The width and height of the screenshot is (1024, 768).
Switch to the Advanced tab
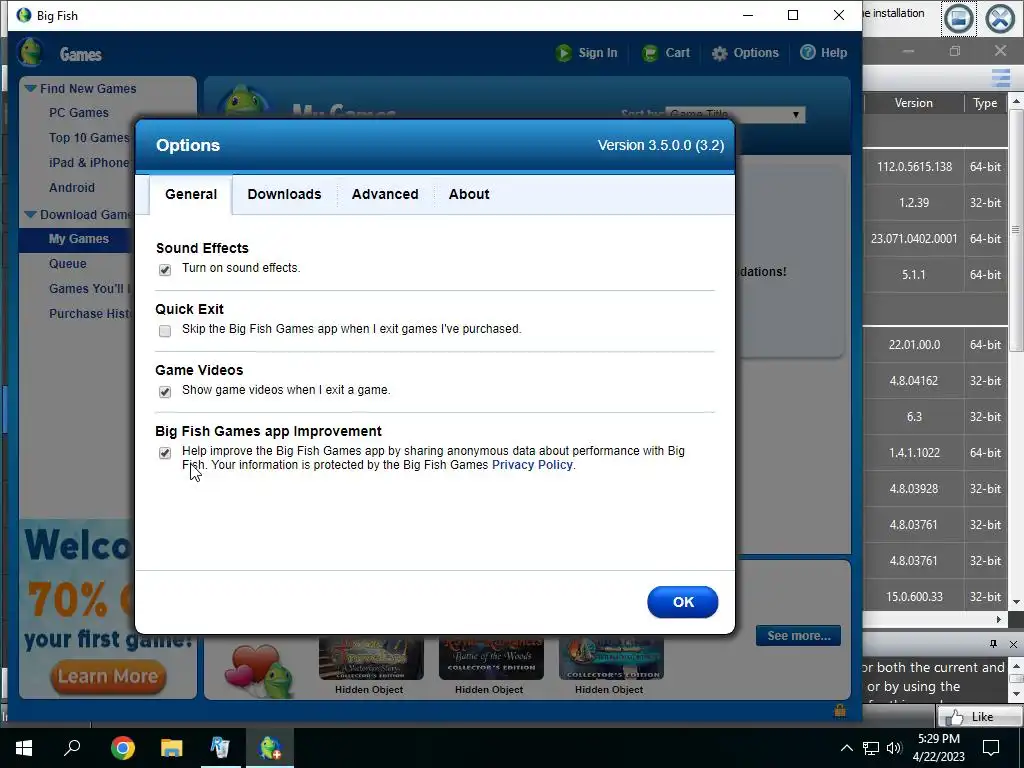point(385,194)
